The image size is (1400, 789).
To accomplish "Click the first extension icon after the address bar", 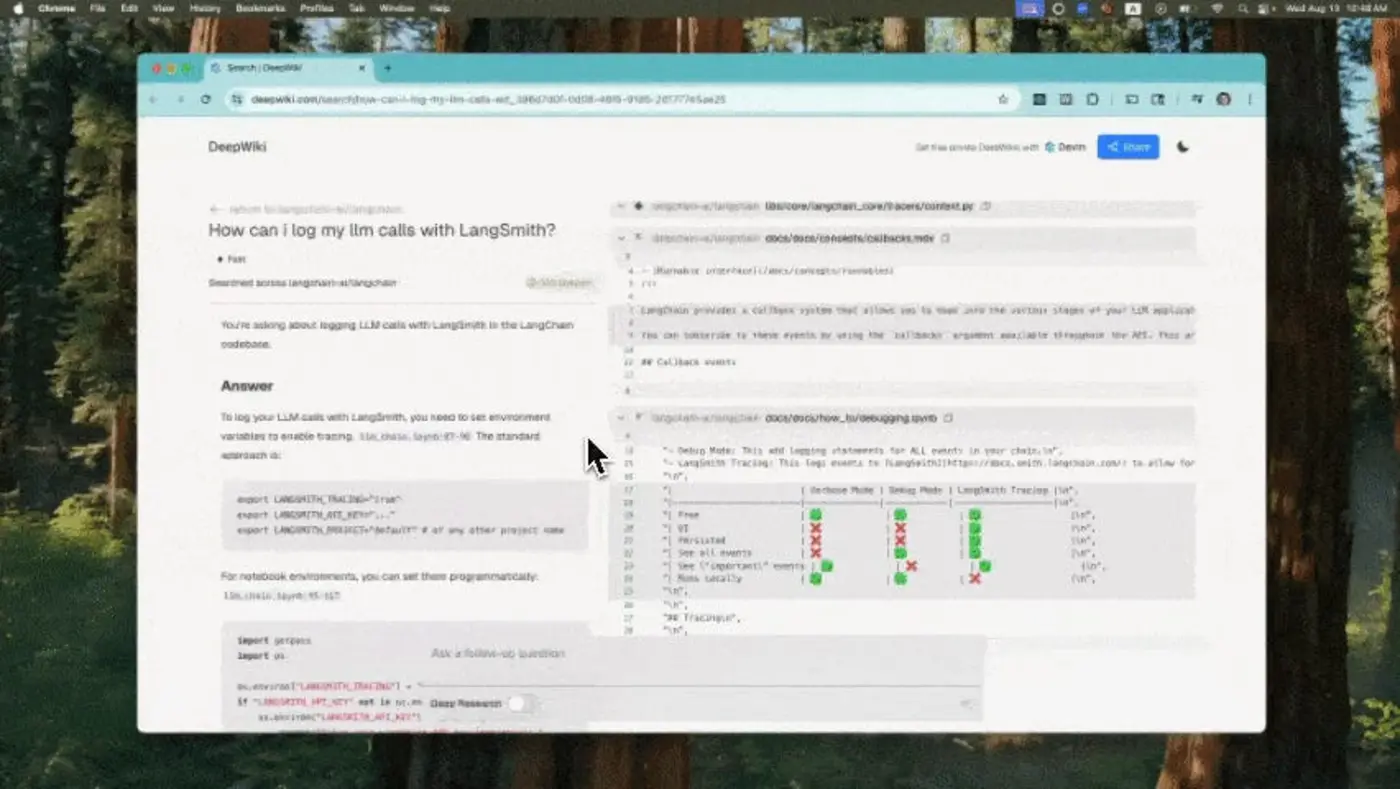I will (x=1040, y=99).
